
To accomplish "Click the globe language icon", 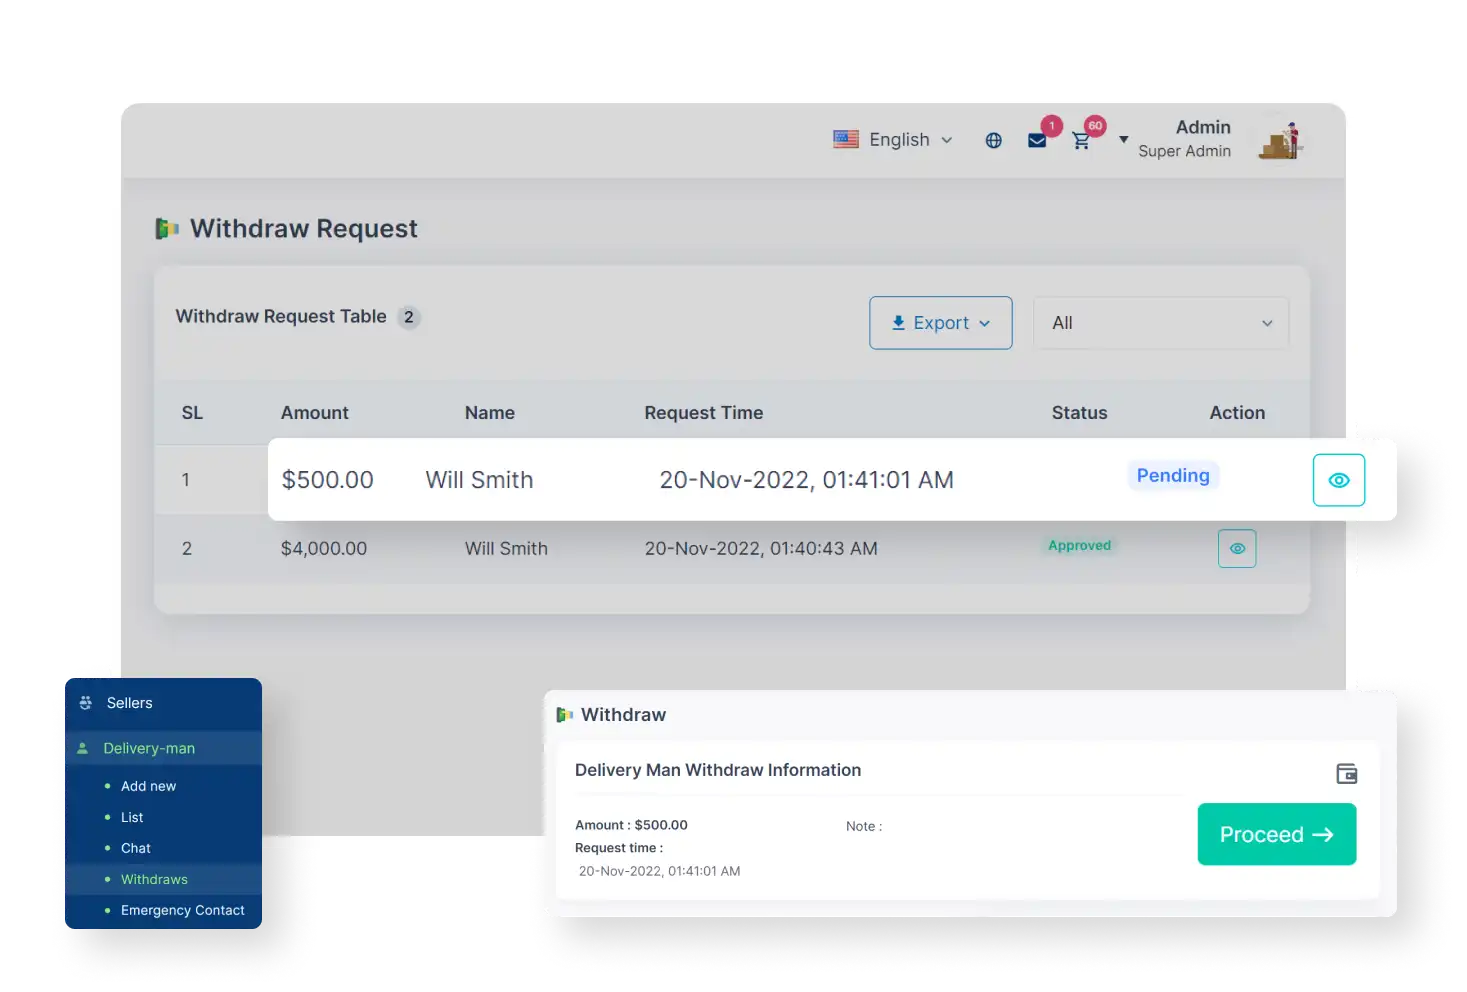I will (993, 140).
